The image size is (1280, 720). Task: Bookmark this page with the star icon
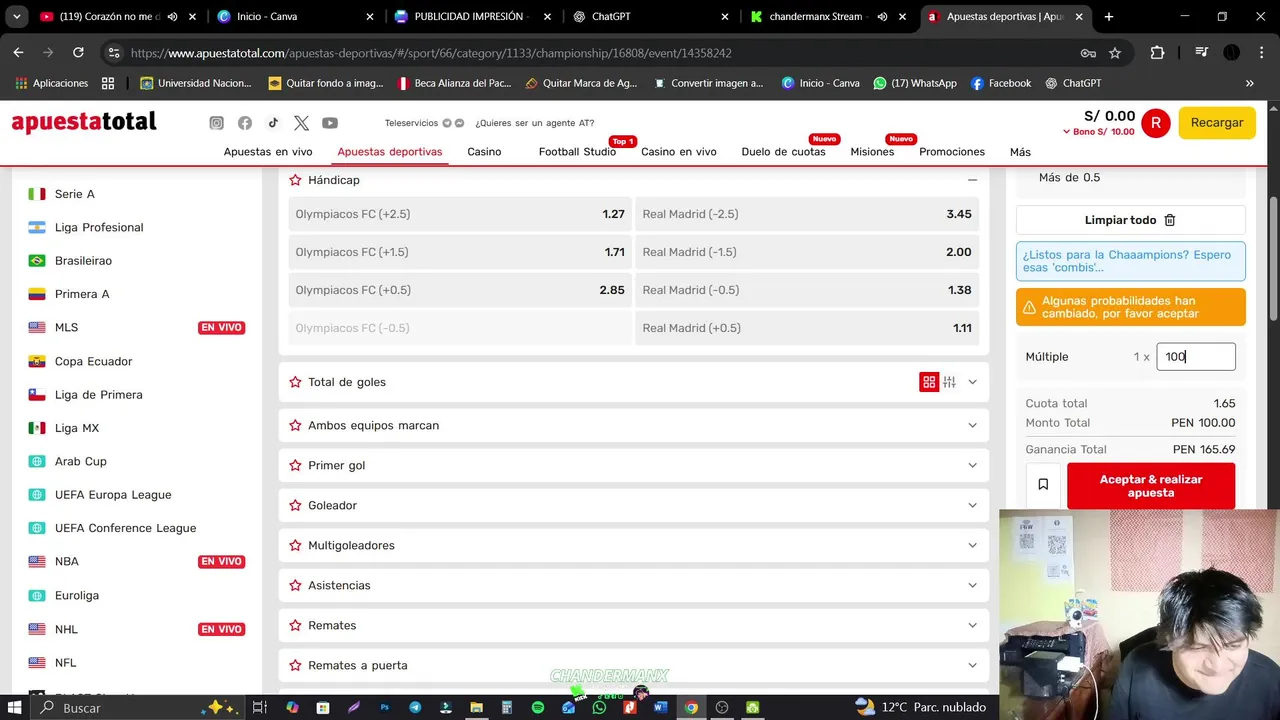[x=1115, y=53]
